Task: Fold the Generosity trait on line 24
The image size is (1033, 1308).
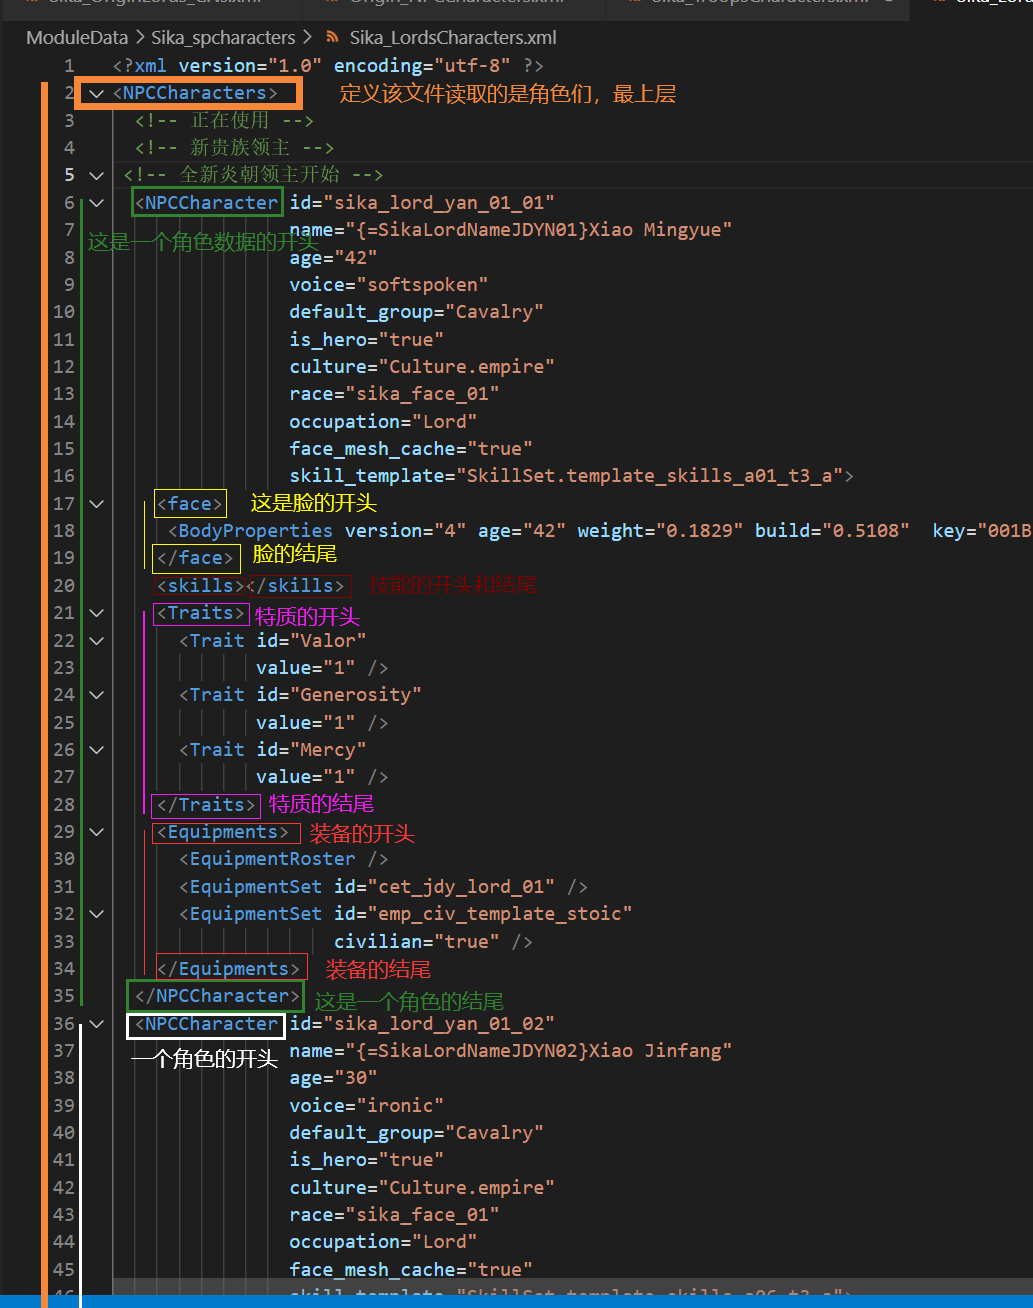Action: pyautogui.click(x=96, y=695)
